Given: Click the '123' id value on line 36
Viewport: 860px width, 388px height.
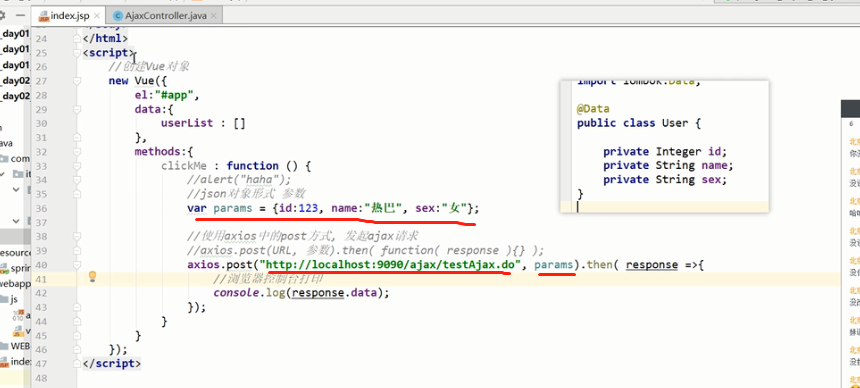Looking at the screenshot, I should [x=309, y=209].
